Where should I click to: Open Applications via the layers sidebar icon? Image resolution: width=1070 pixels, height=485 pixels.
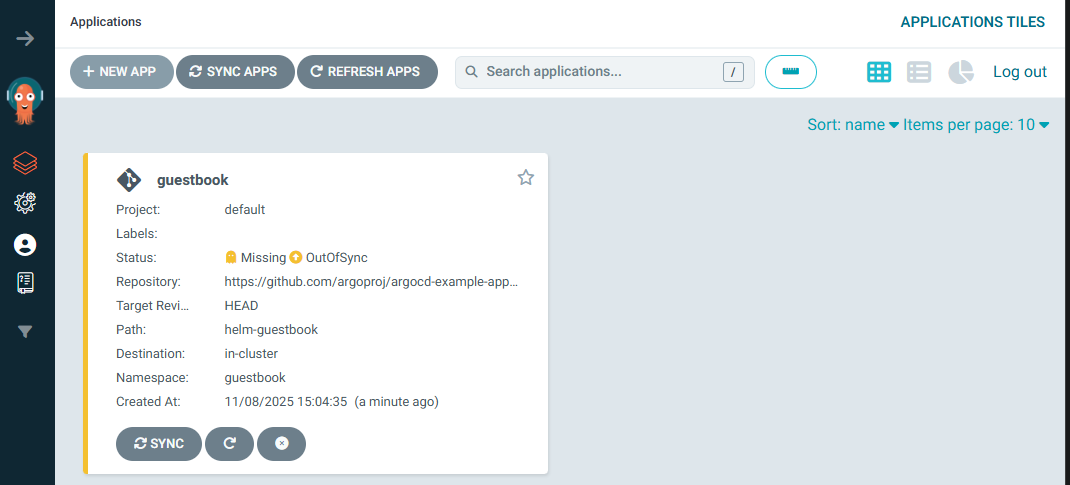(25, 163)
